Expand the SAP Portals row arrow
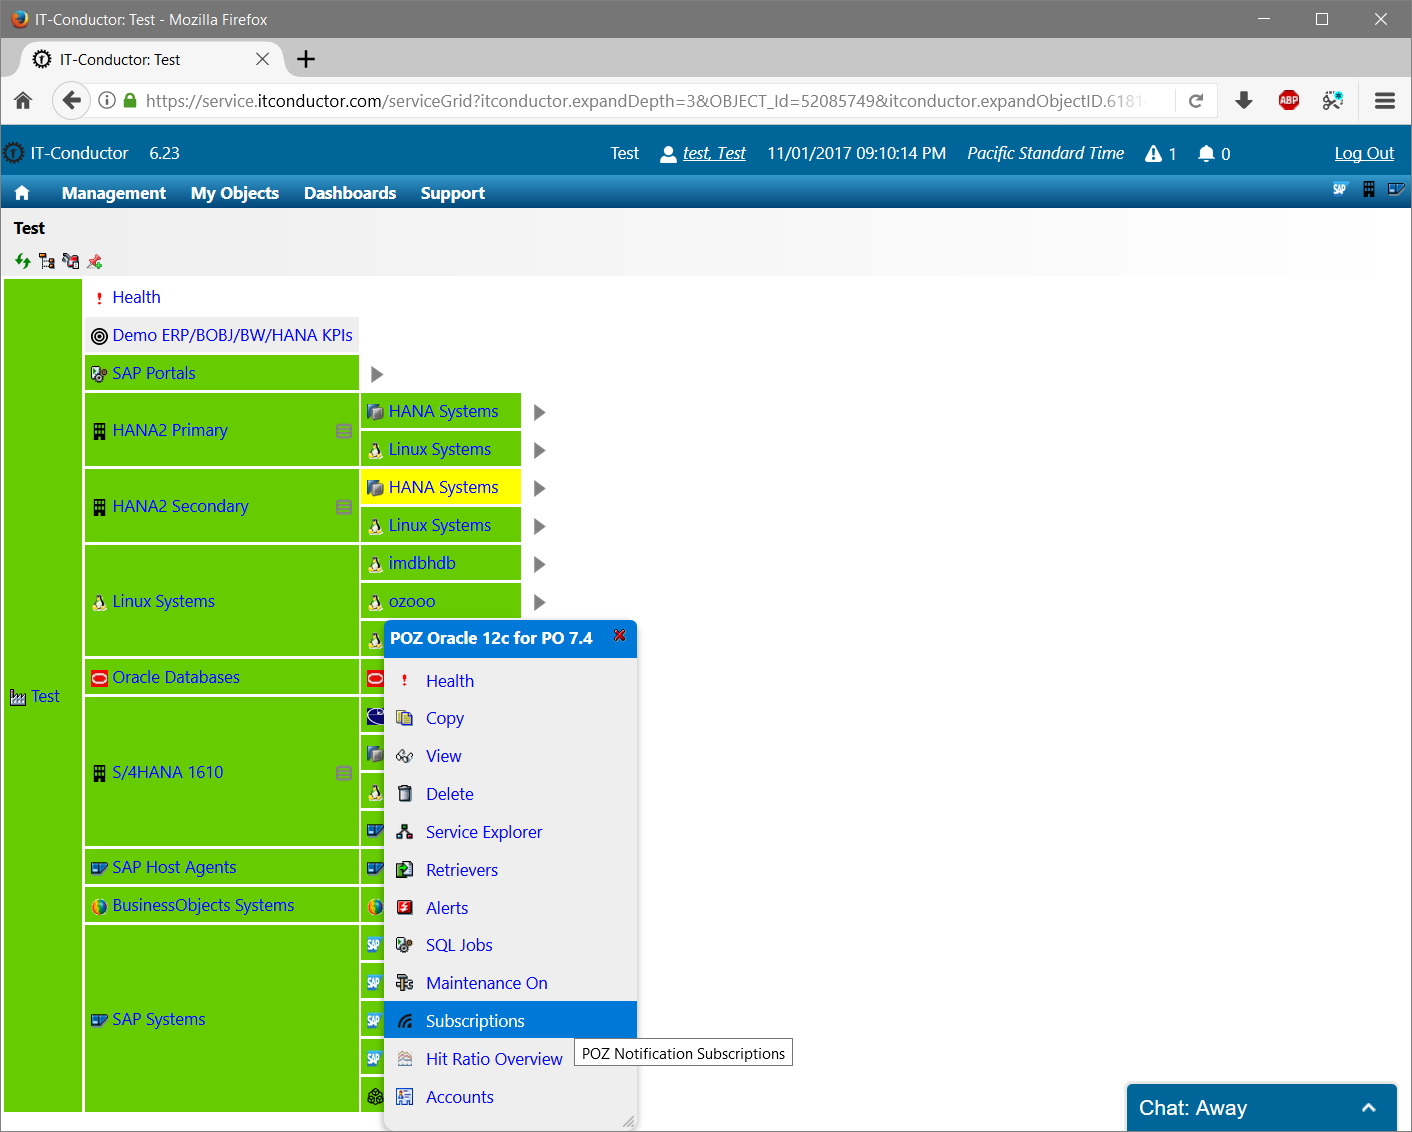The width and height of the screenshot is (1412, 1132). pyautogui.click(x=377, y=374)
